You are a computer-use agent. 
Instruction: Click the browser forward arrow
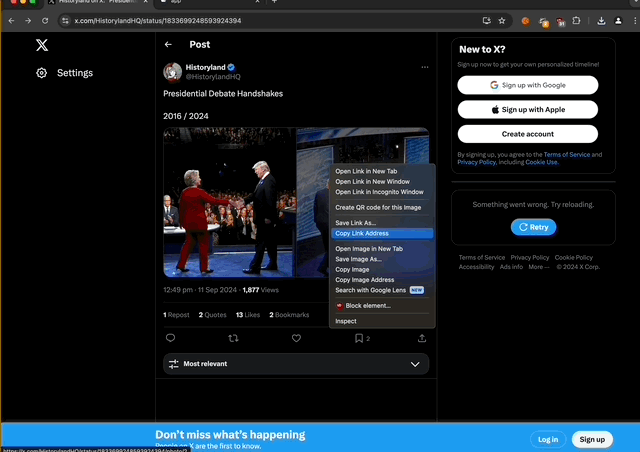[x=28, y=20]
